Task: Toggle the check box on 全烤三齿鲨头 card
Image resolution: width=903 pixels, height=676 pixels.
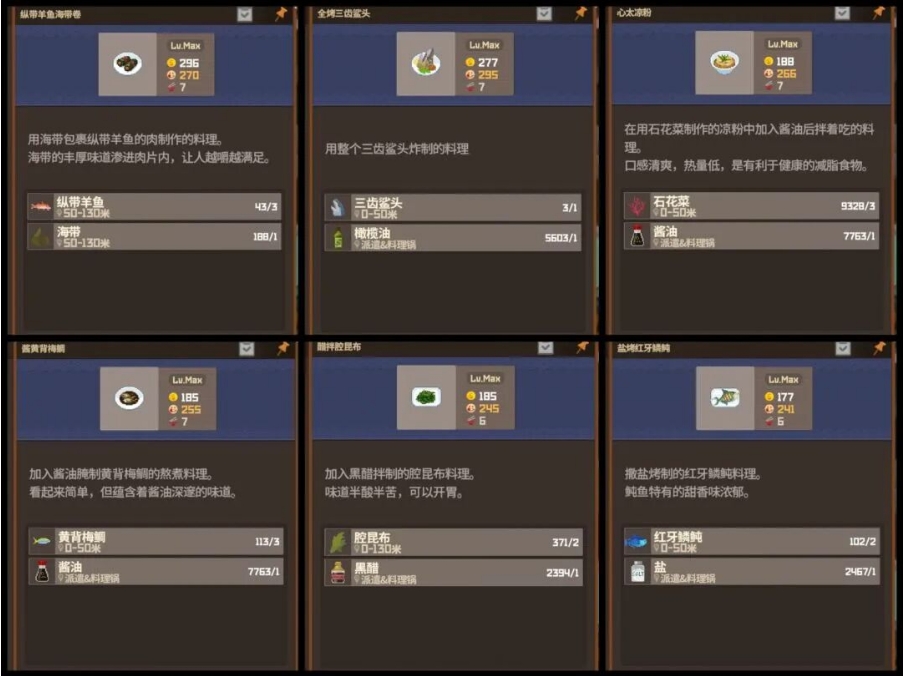Action: pos(544,13)
